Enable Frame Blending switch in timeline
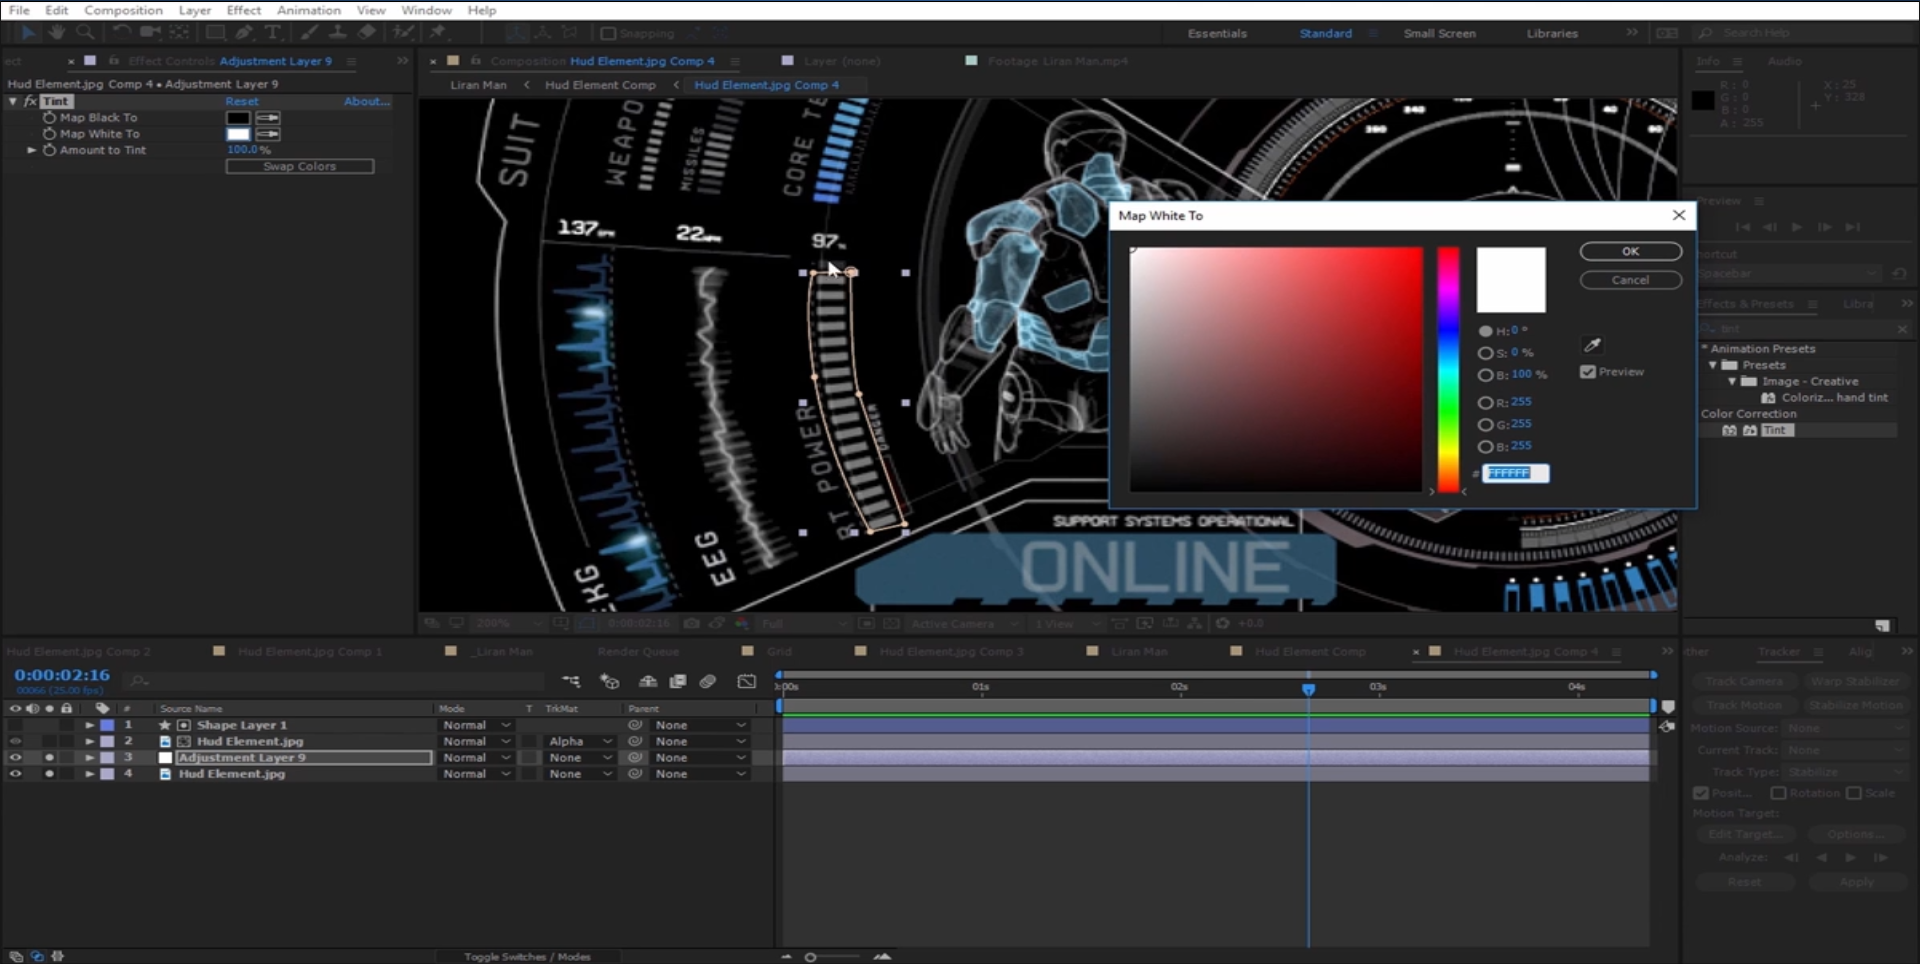1920x964 pixels. 678,681
